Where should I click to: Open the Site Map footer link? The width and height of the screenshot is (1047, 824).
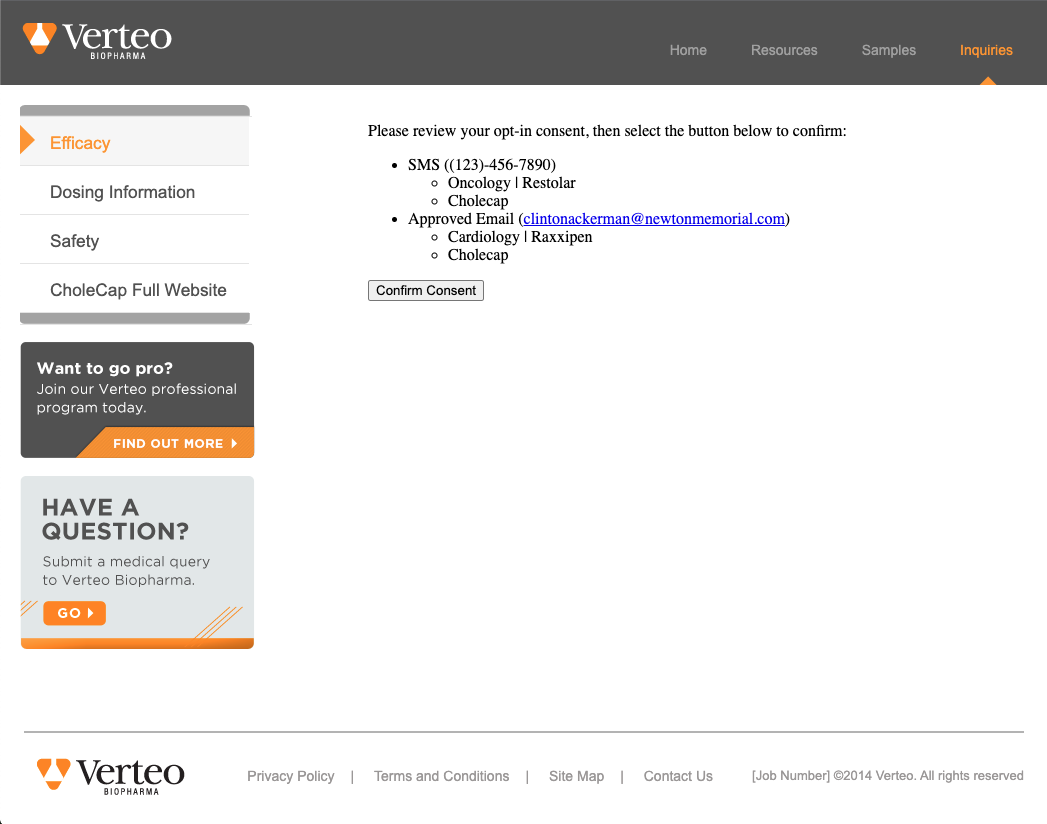pos(576,776)
